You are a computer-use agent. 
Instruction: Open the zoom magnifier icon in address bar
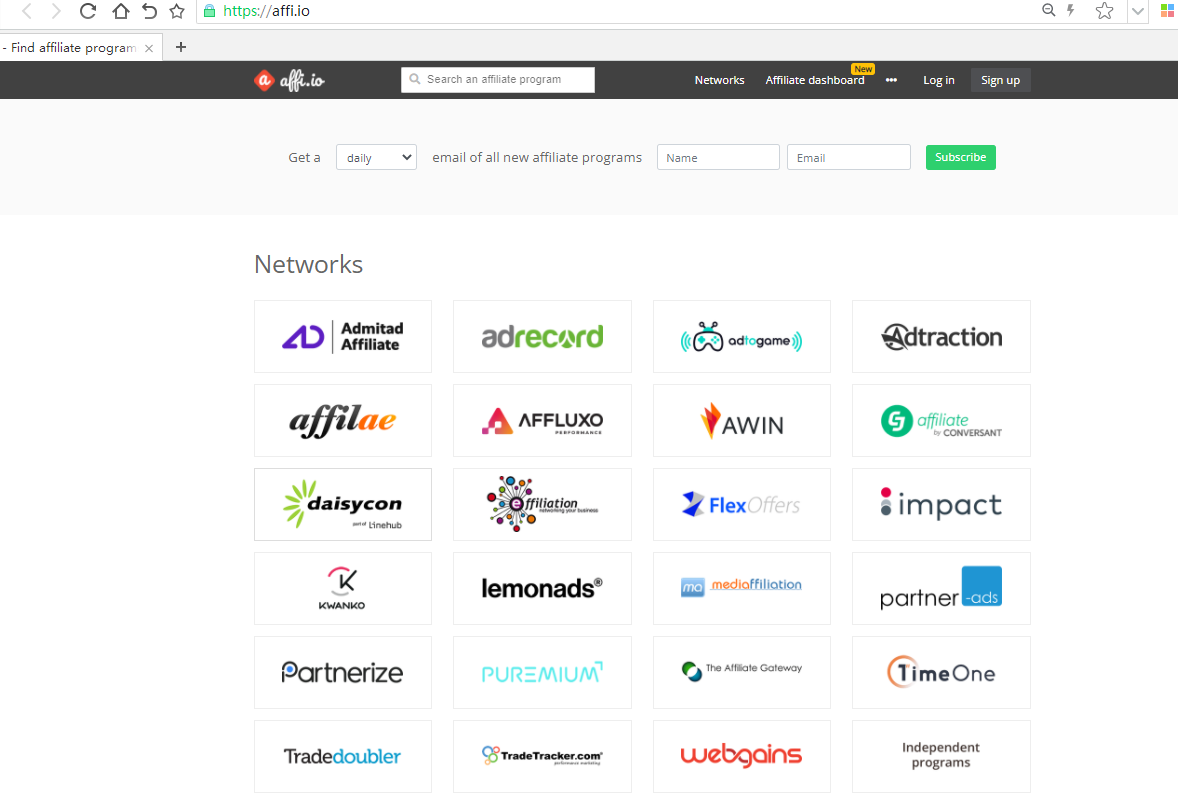(x=1049, y=10)
